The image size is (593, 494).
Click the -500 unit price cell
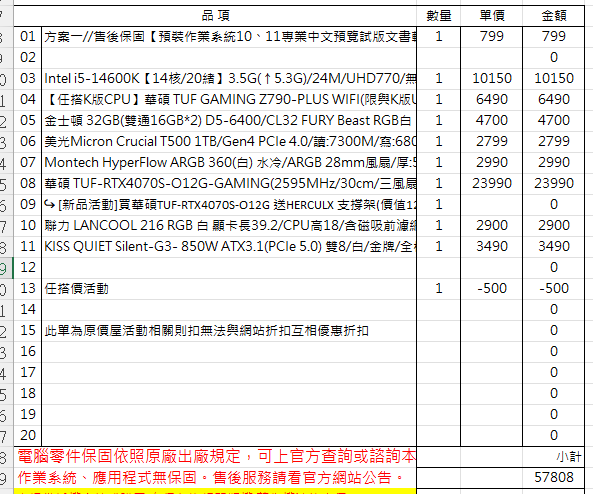[x=492, y=289]
